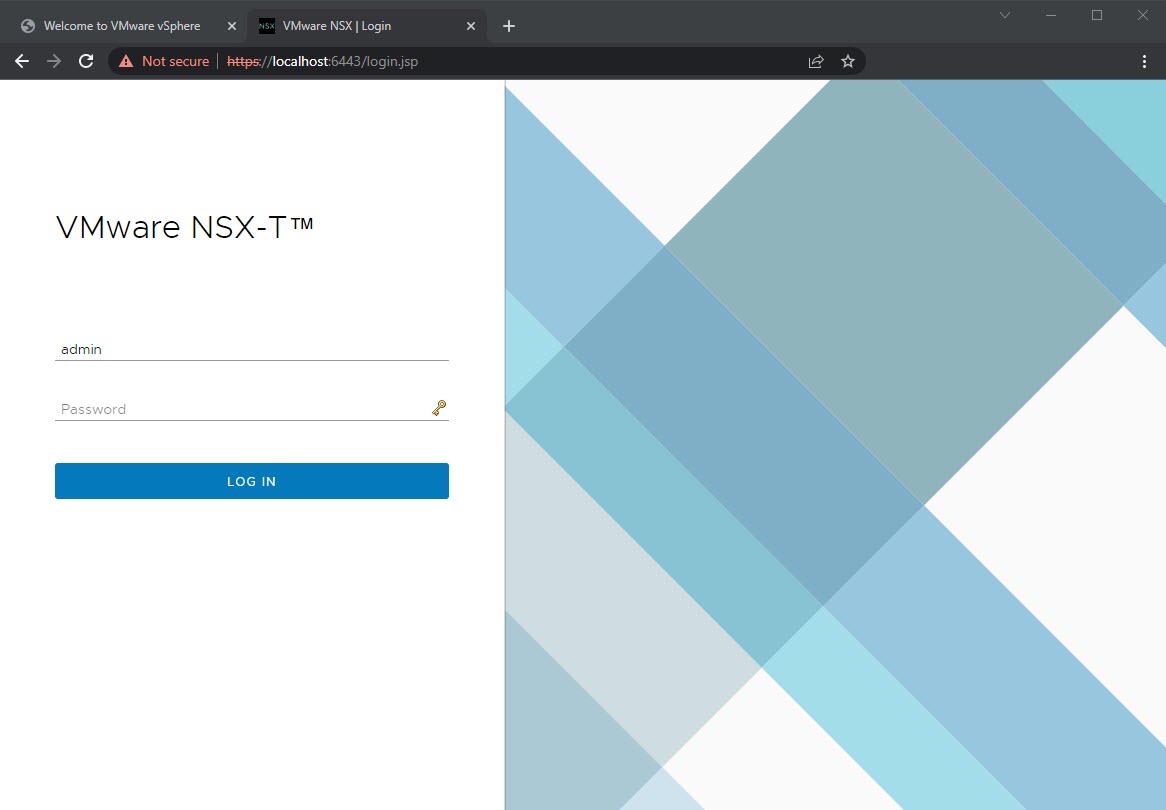Open a new browser tab

click(x=508, y=25)
